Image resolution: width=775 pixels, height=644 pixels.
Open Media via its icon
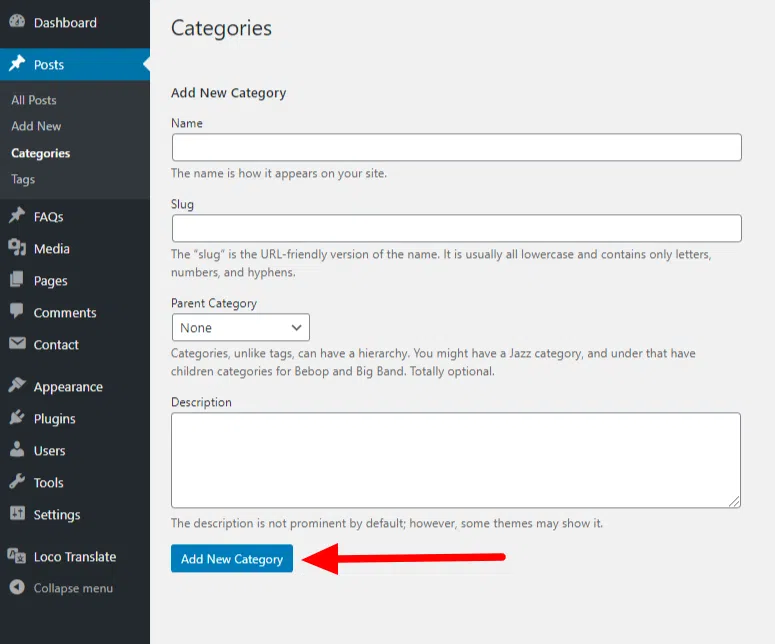pyautogui.click(x=17, y=248)
